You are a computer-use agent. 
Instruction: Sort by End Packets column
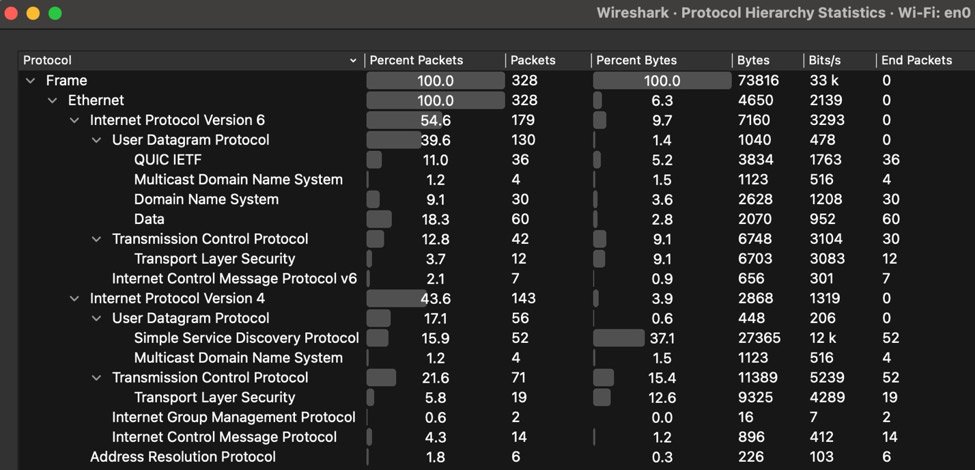pos(924,60)
